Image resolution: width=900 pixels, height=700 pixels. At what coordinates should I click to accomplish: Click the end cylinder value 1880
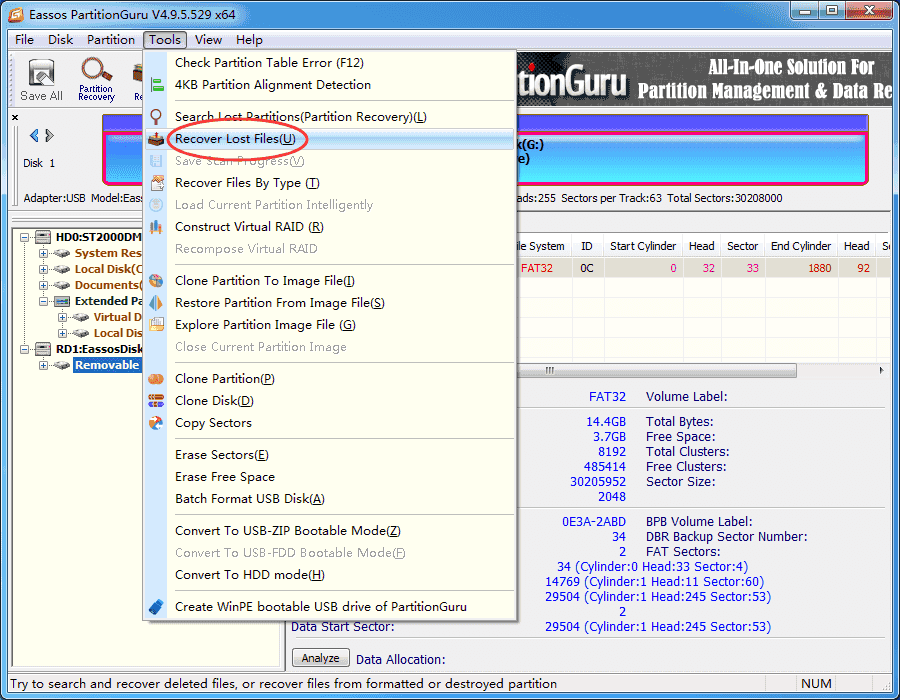click(820, 268)
